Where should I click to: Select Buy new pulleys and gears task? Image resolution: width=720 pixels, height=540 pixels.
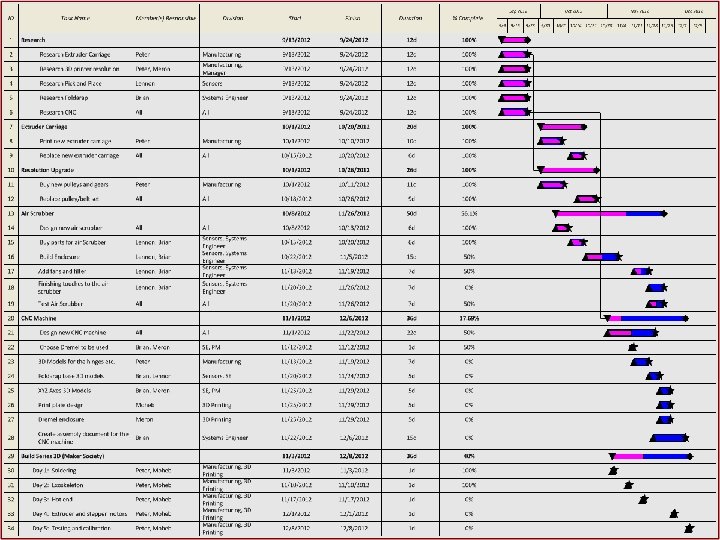[73, 185]
